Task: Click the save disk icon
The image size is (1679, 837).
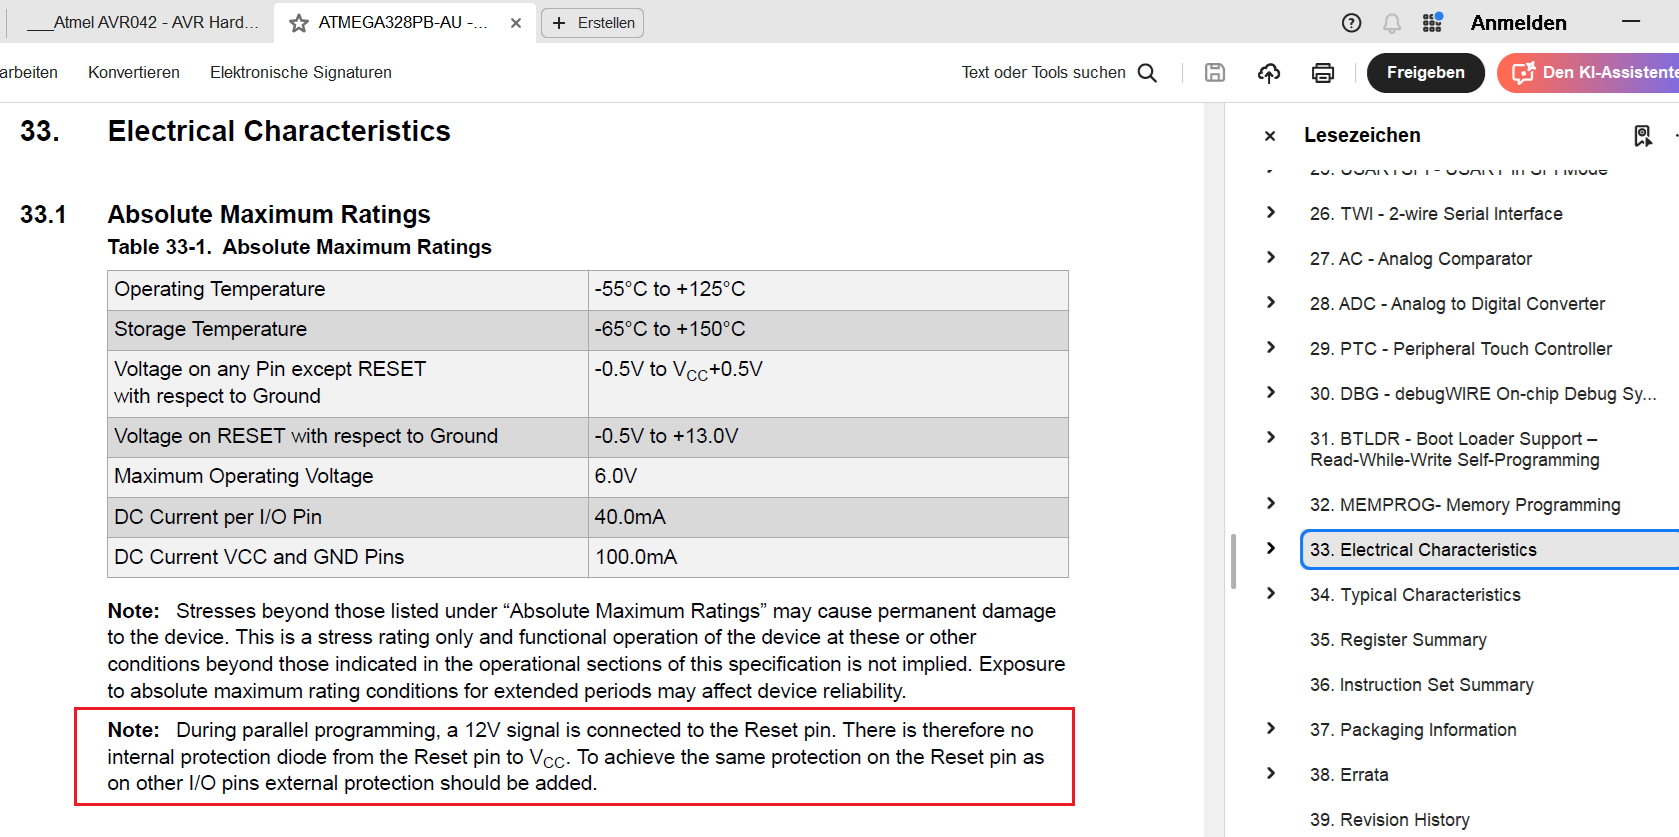Action: tap(1215, 72)
